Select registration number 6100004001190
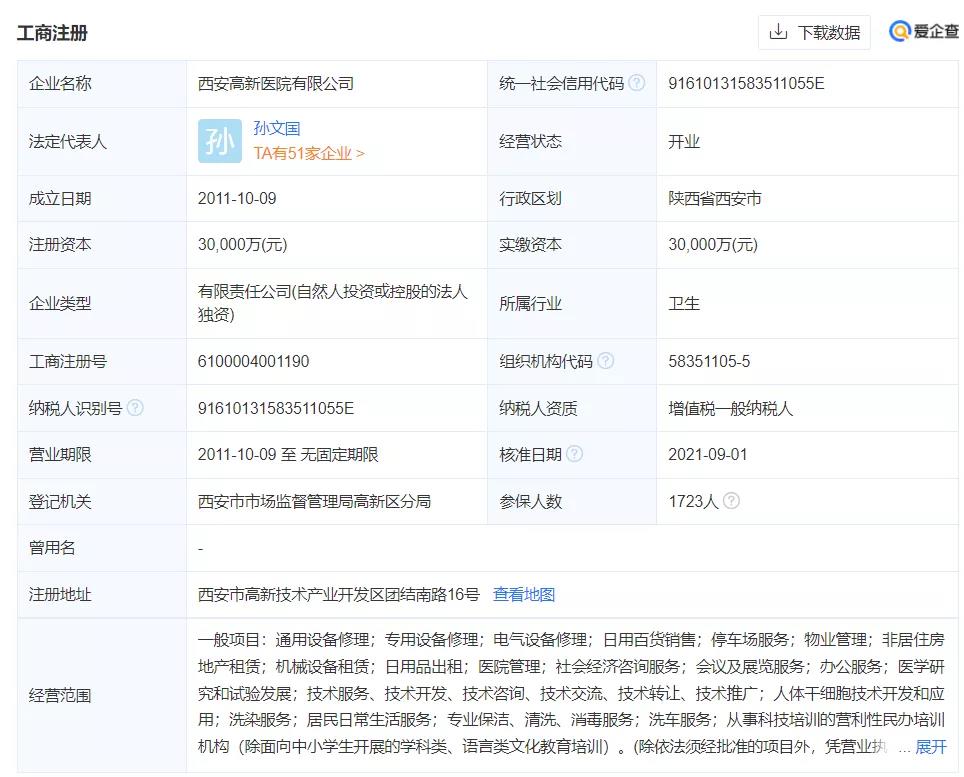 tap(253, 361)
